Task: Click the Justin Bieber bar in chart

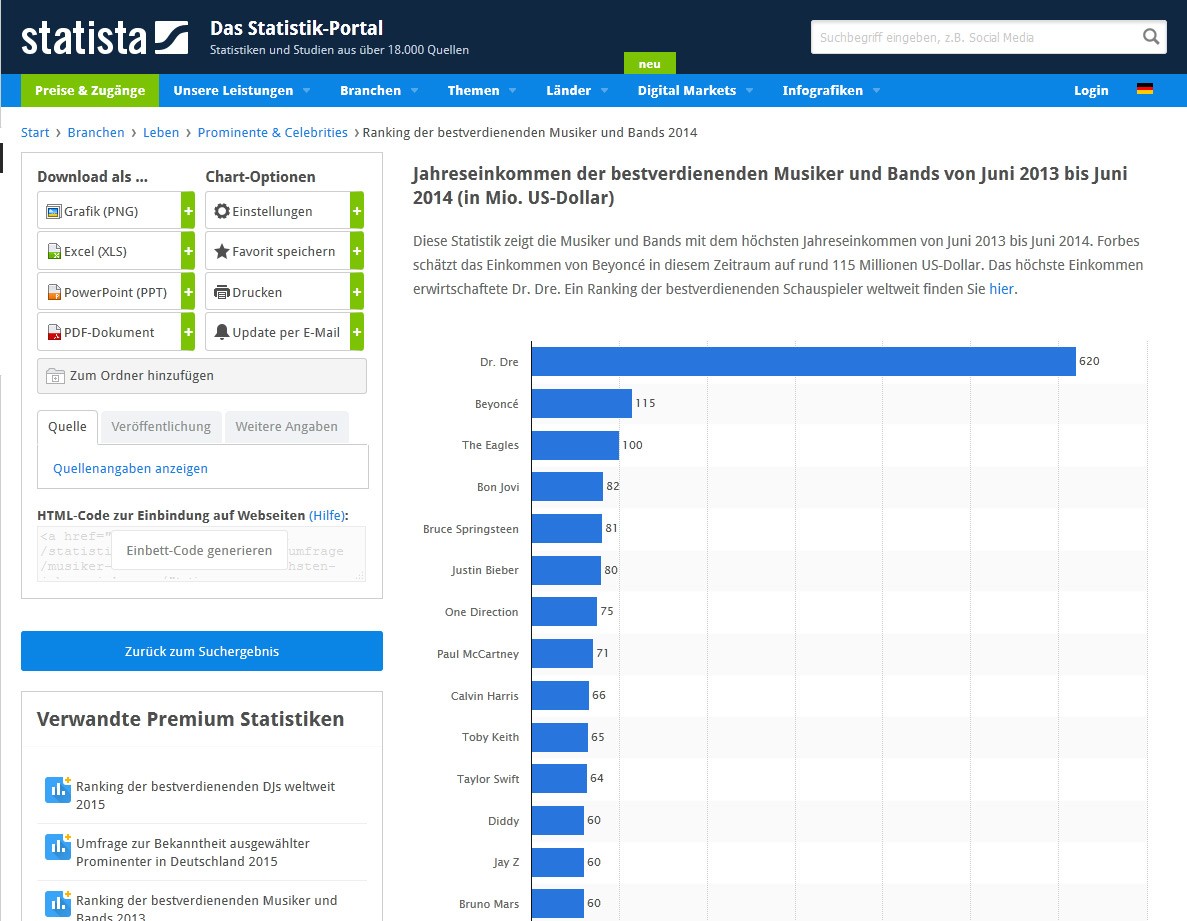Action: coord(566,571)
